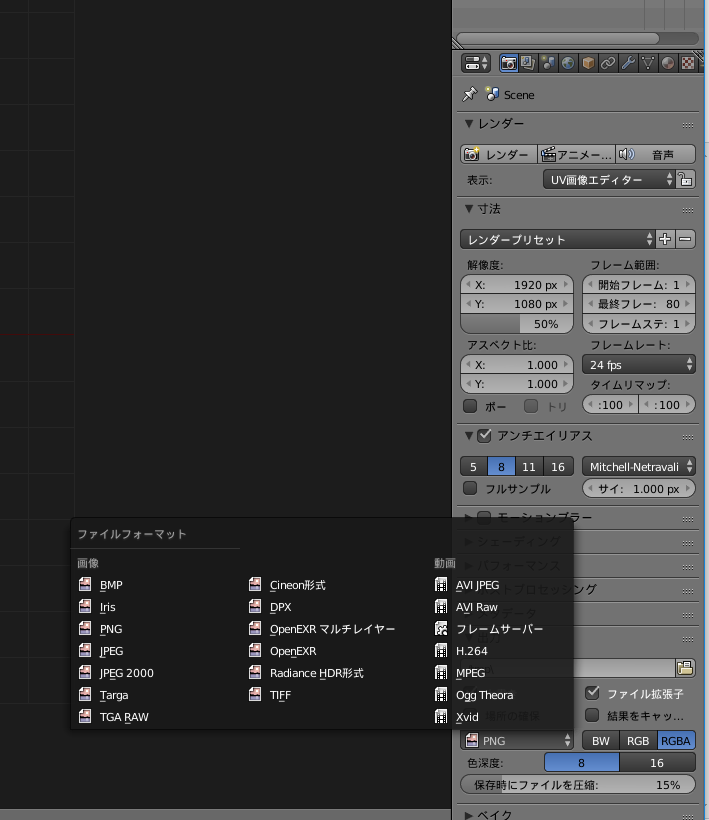Open the PNG file format dropdown

517,741
